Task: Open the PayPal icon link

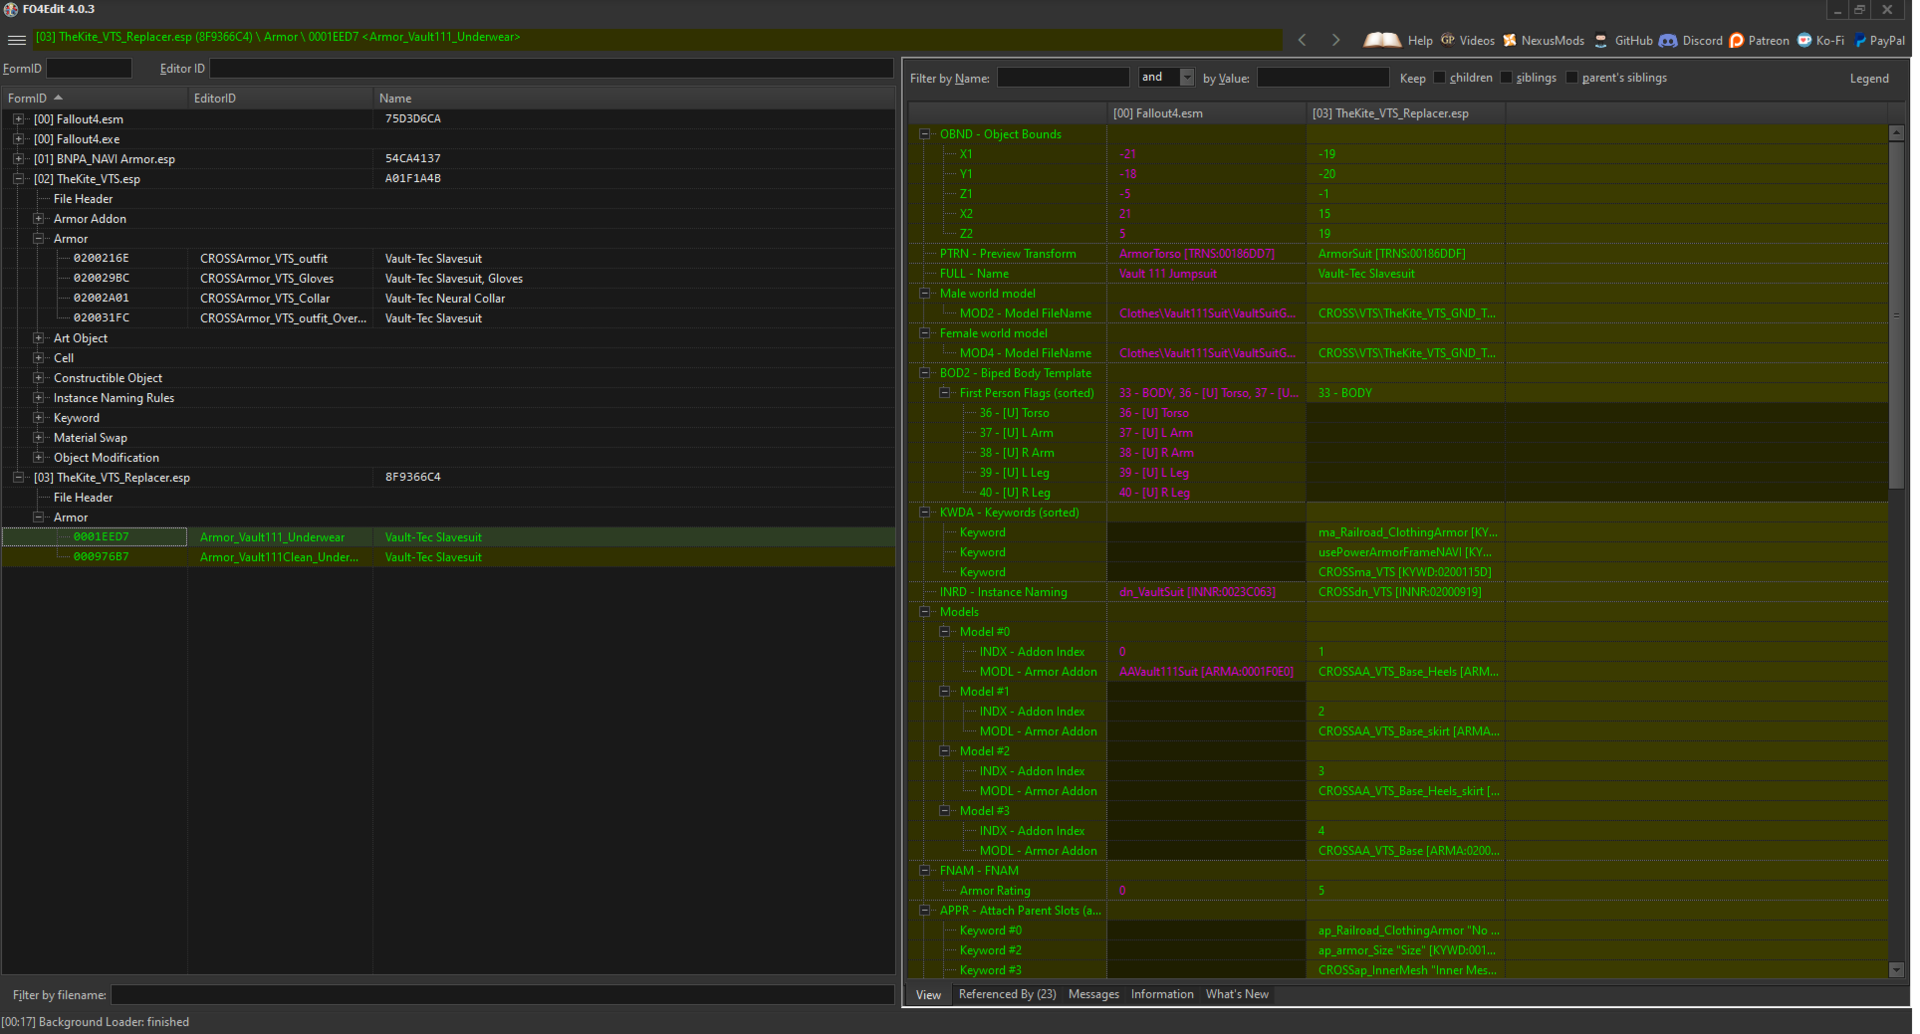Action: pos(1860,40)
